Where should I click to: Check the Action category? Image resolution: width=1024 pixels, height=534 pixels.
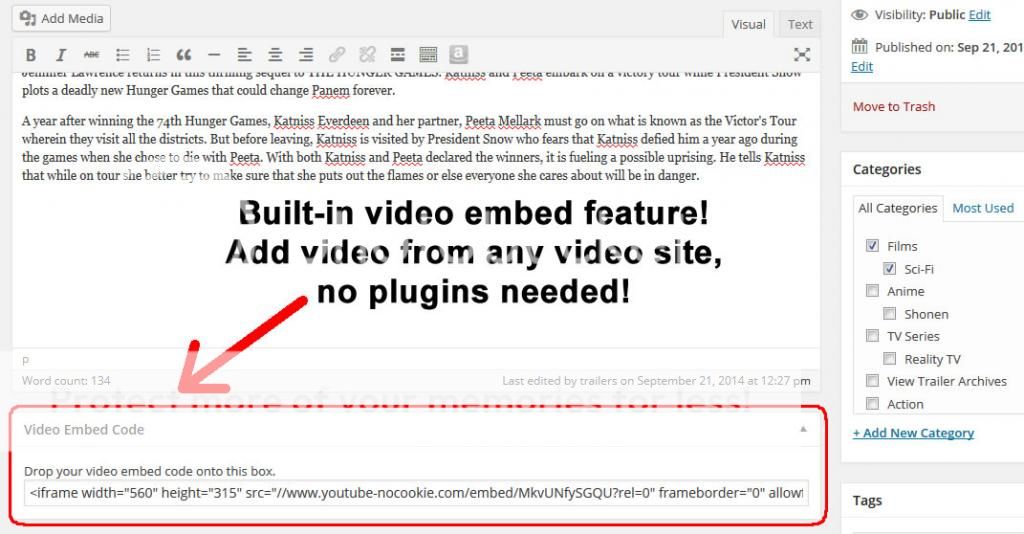pyautogui.click(x=872, y=403)
